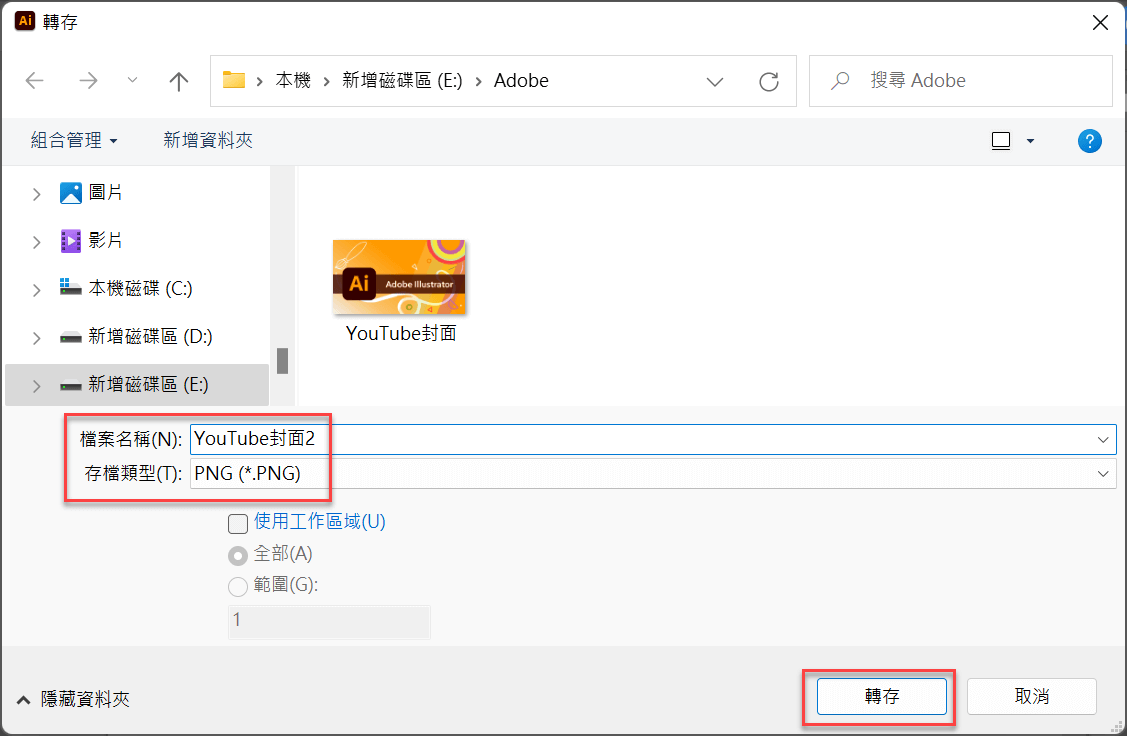
Task: Go forward with the right arrow
Action: point(88,80)
